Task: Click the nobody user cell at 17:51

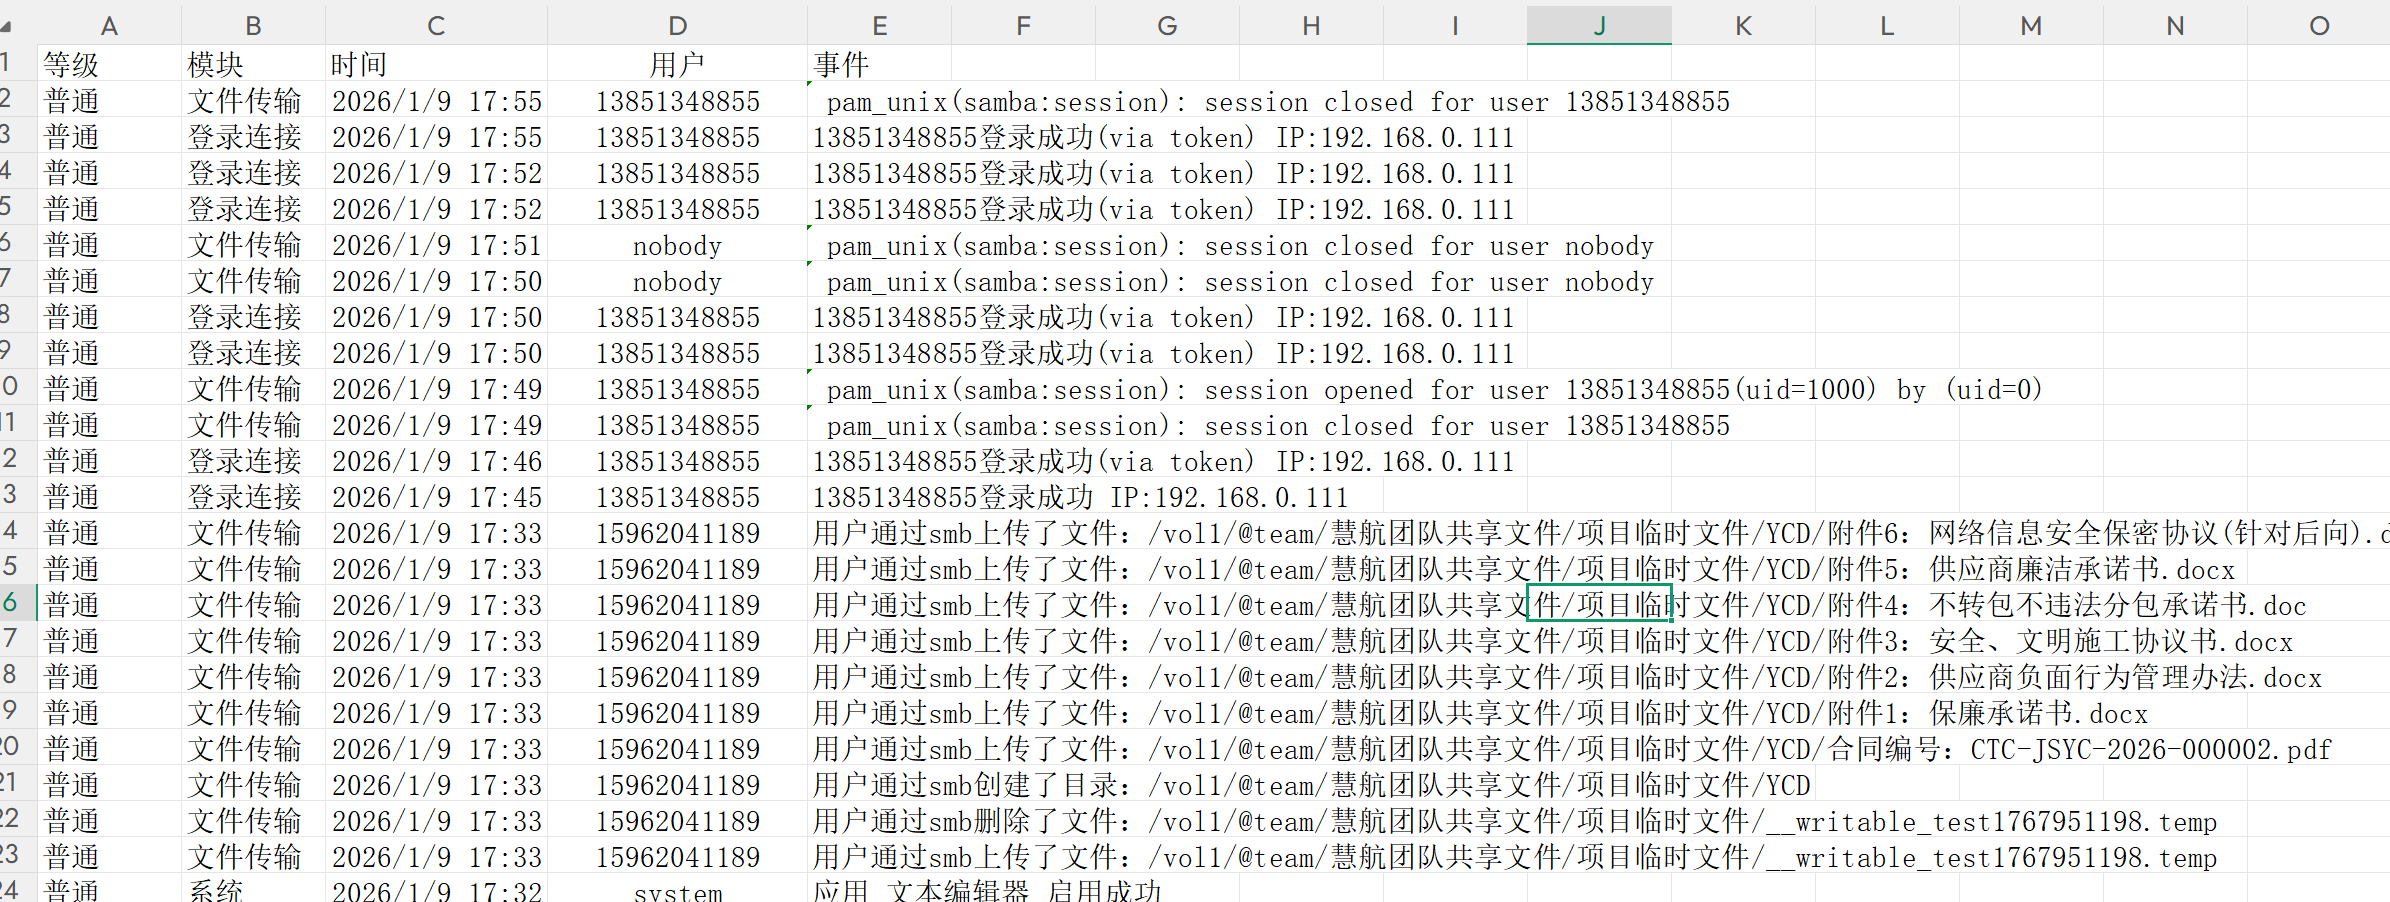Action: click(x=677, y=245)
